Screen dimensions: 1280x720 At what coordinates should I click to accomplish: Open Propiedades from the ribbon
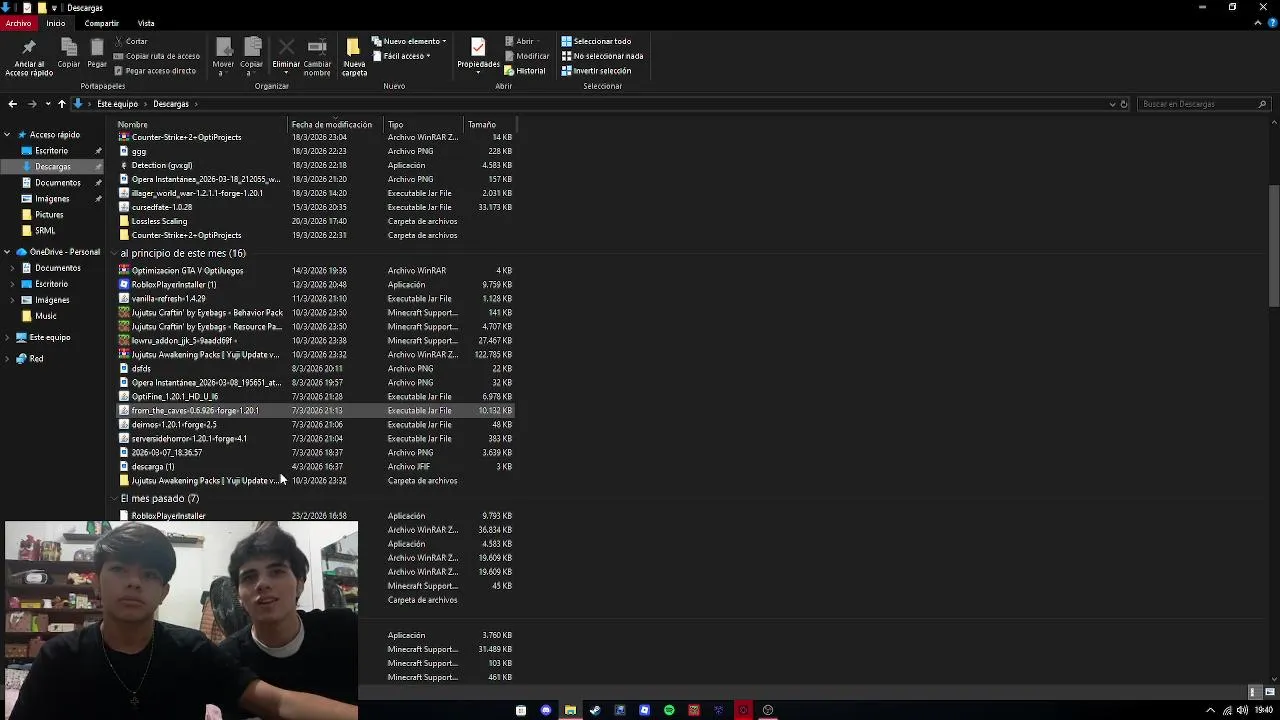pos(478,54)
